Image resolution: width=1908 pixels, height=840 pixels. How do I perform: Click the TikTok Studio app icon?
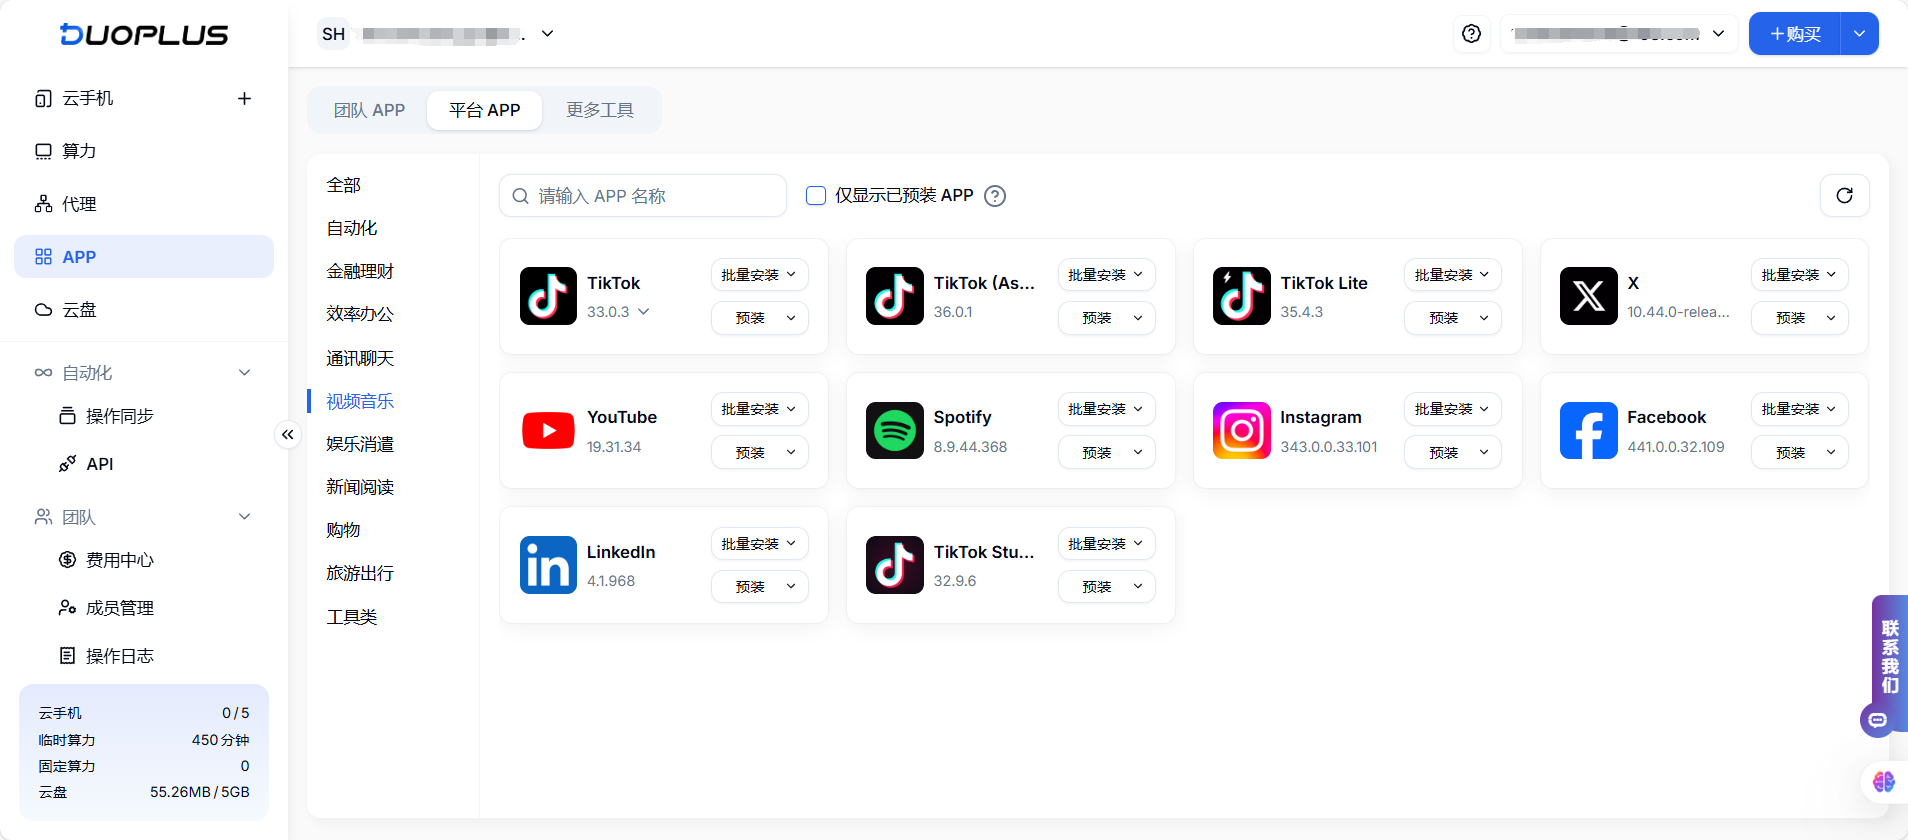pos(894,565)
